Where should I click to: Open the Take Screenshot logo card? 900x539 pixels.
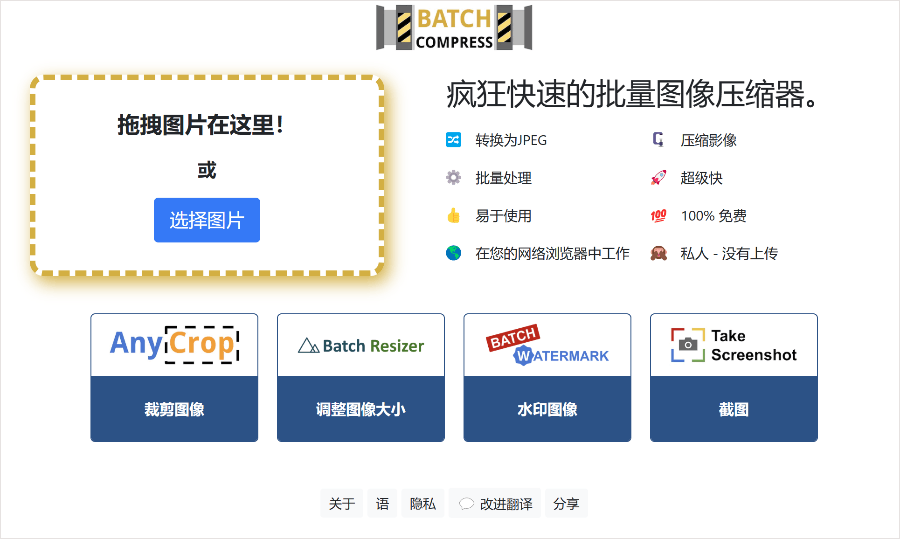734,345
